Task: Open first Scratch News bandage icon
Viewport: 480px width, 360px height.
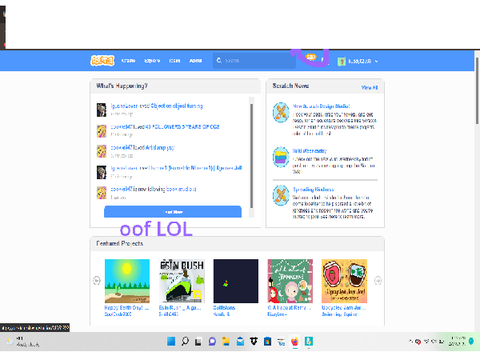Action: coord(281,112)
